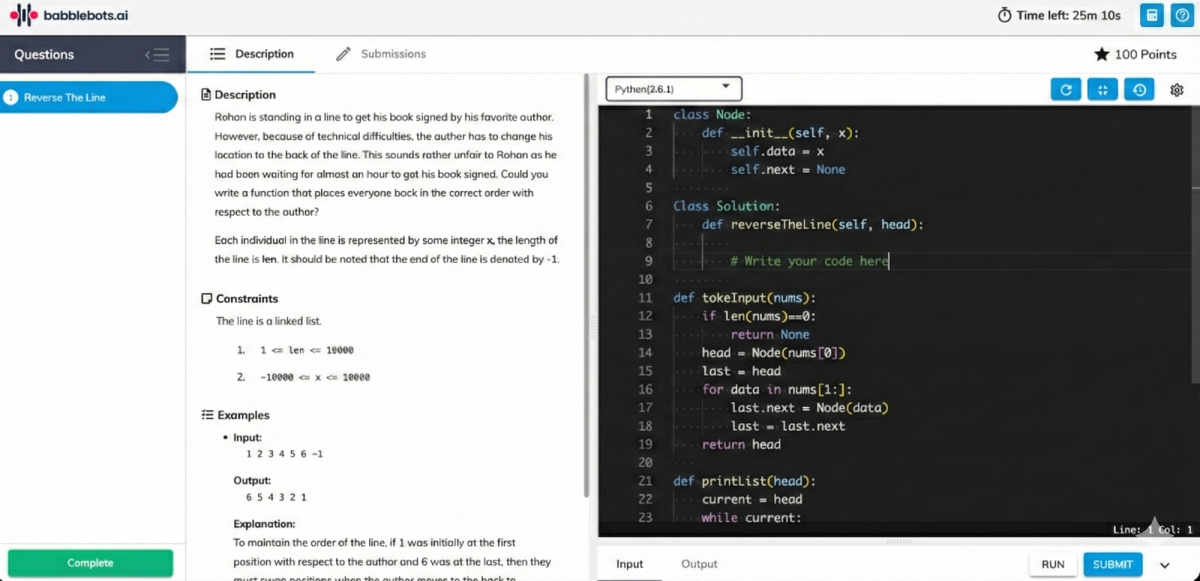
Task: Open editor settings gear
Action: [1177, 90]
